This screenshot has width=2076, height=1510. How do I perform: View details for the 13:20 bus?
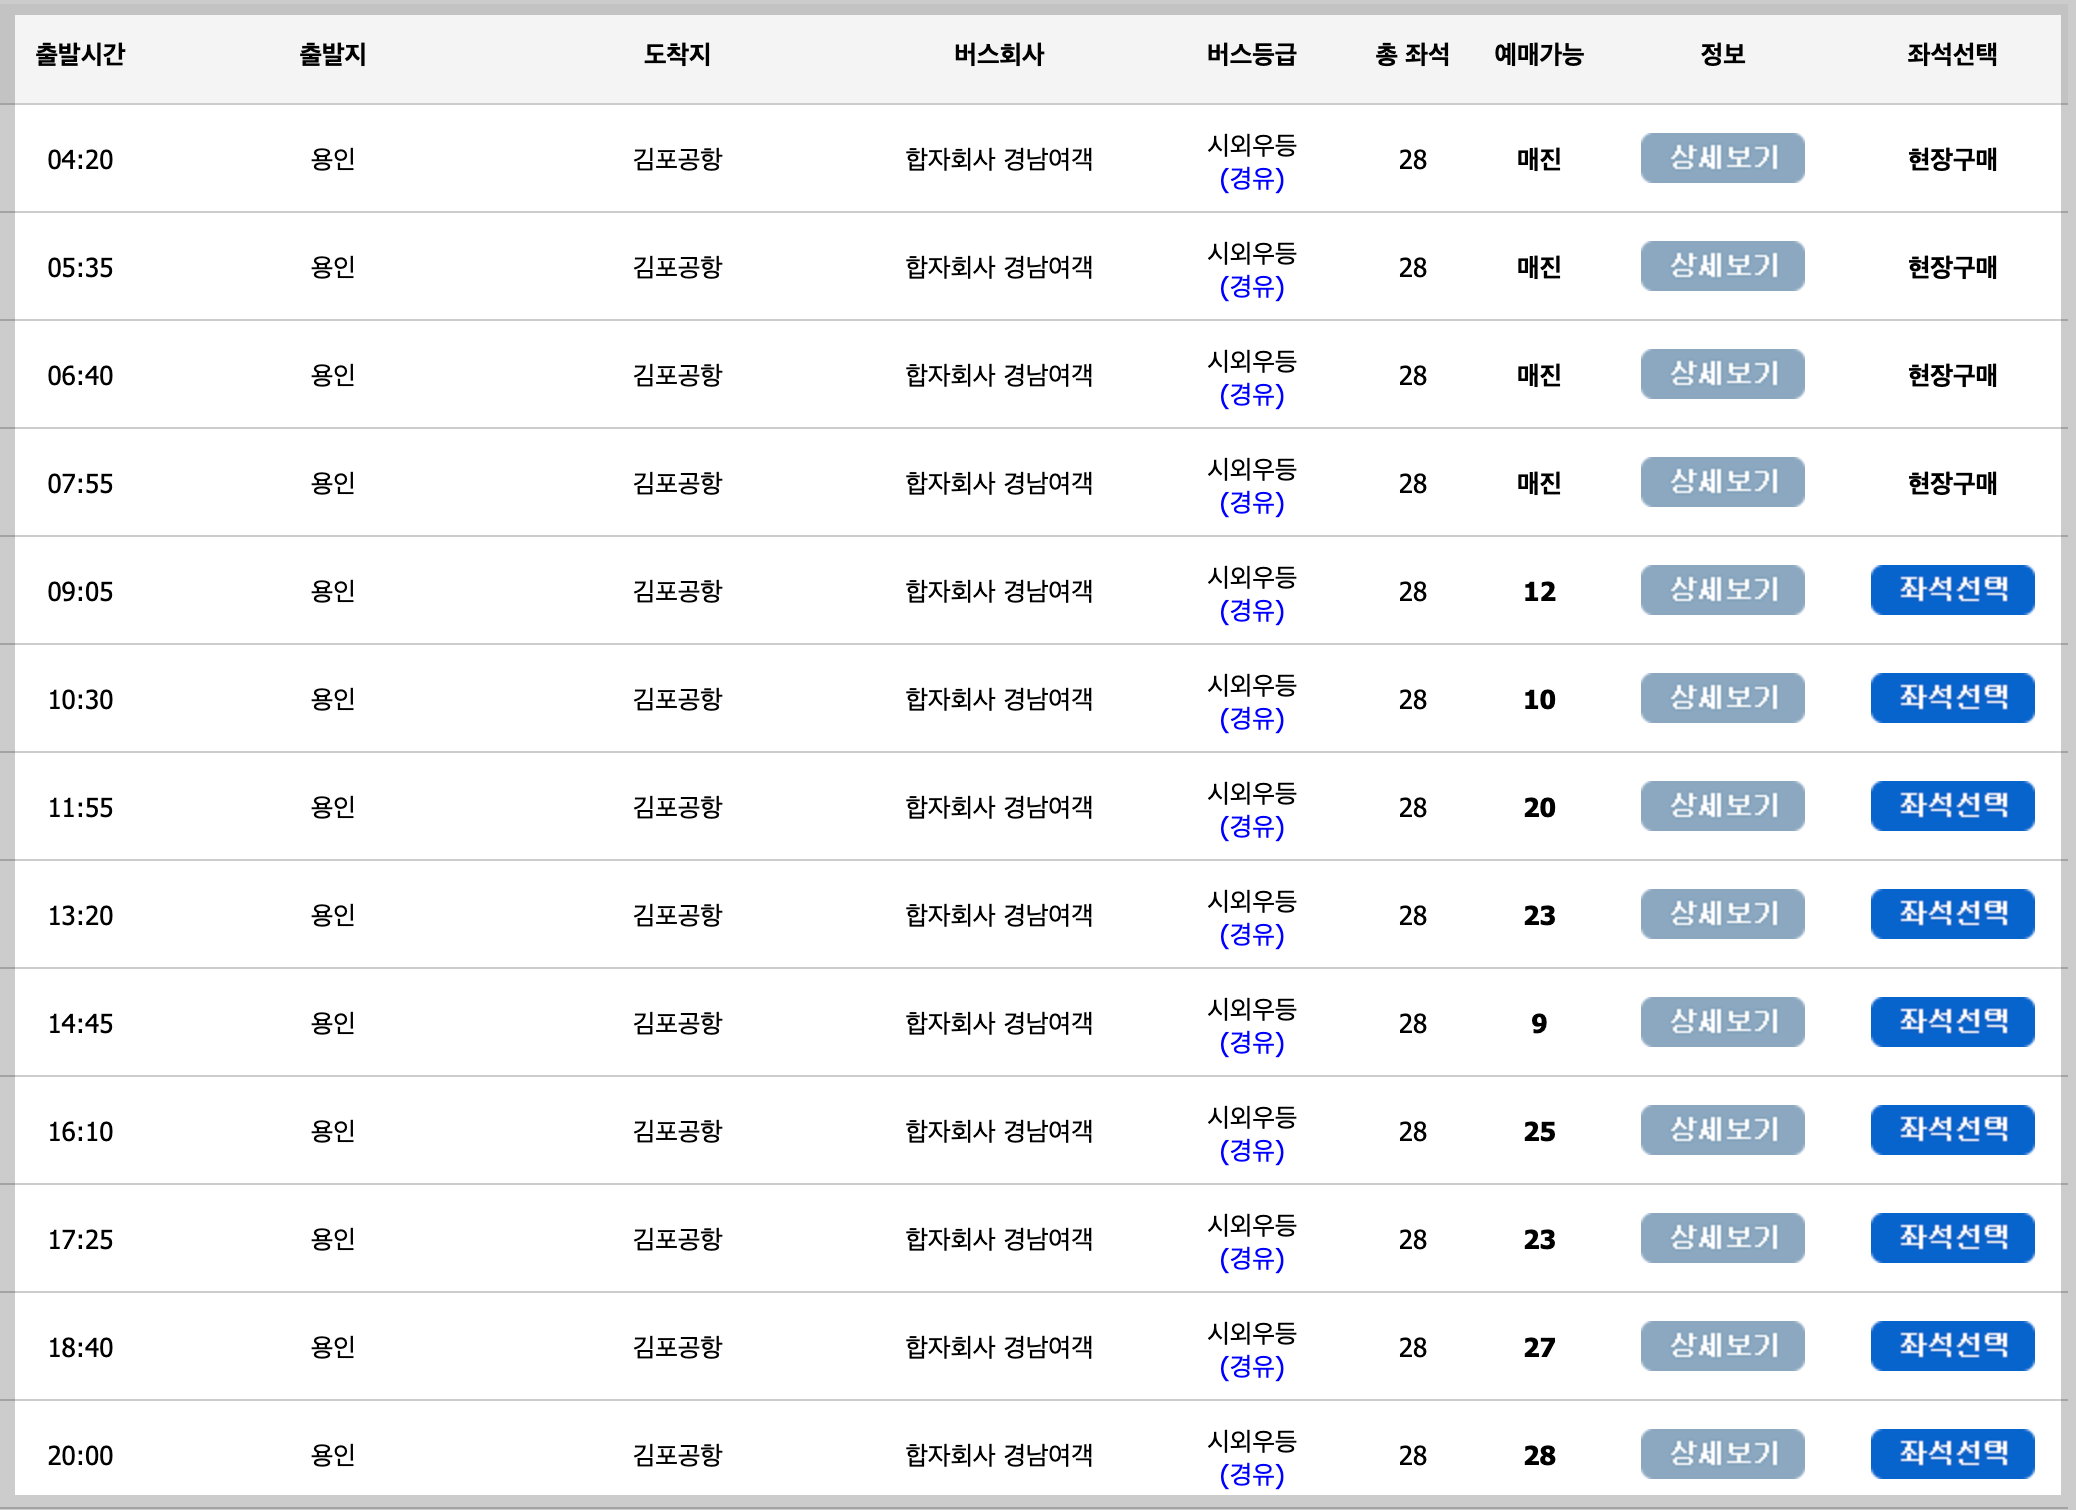(x=1722, y=913)
